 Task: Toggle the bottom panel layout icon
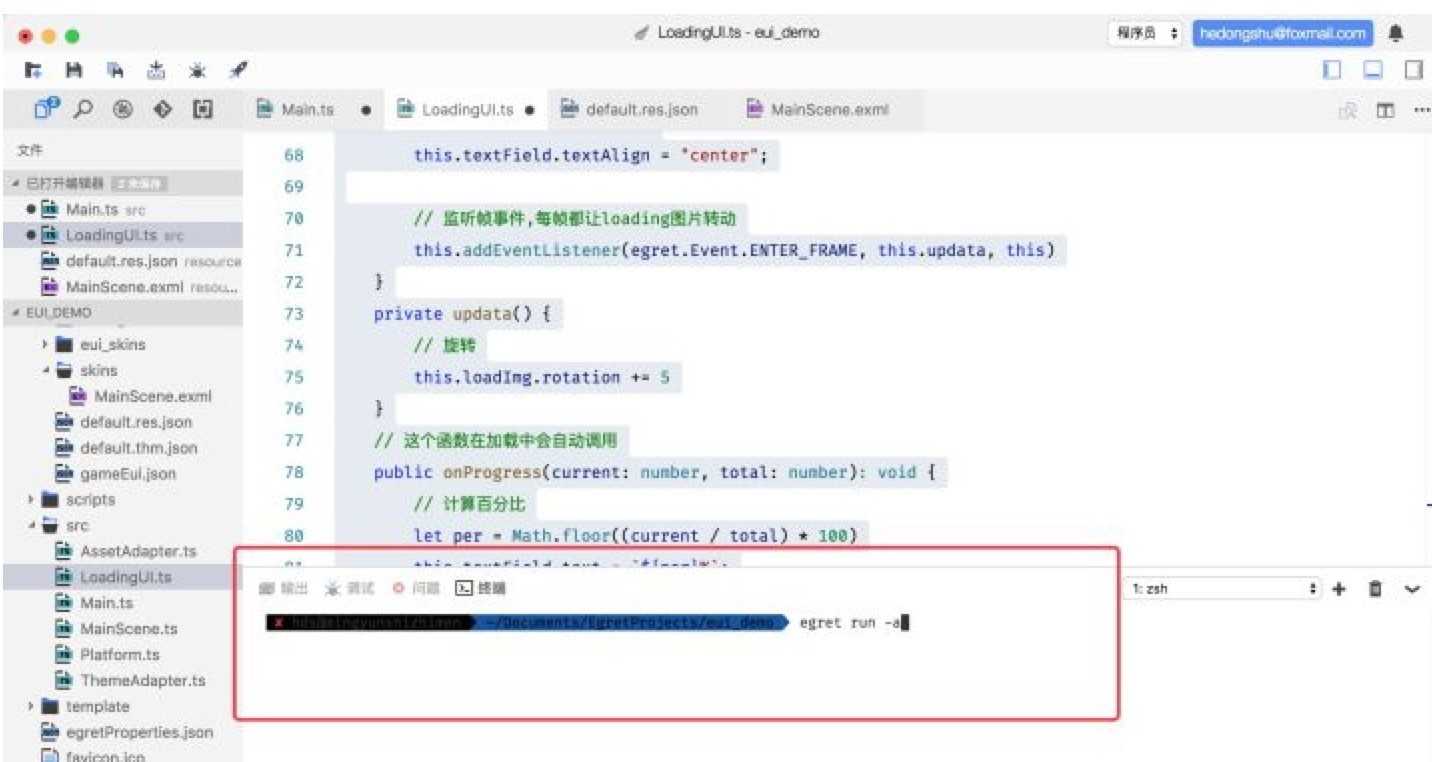pyautogui.click(x=1373, y=70)
